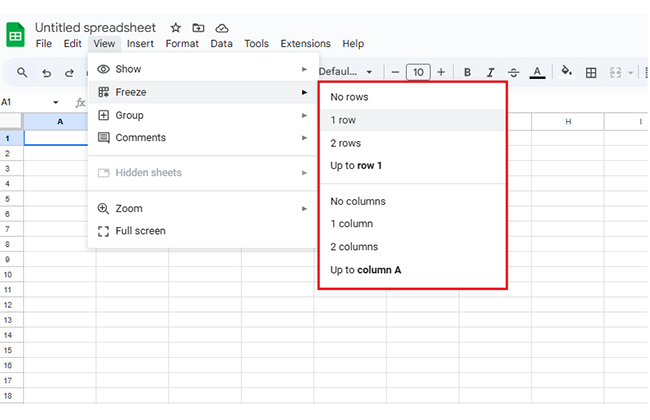The height and width of the screenshot is (420, 650).
Task: Click the font size input field
Action: pyautogui.click(x=418, y=72)
